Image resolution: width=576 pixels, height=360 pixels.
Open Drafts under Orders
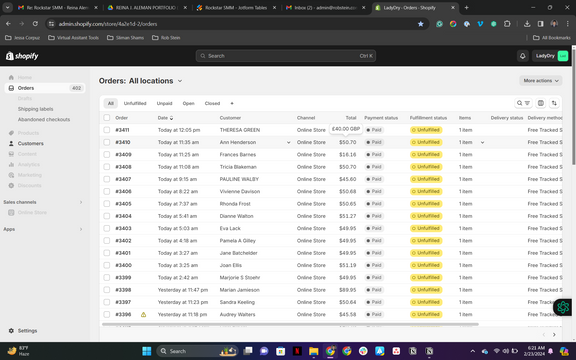[x=25, y=98]
